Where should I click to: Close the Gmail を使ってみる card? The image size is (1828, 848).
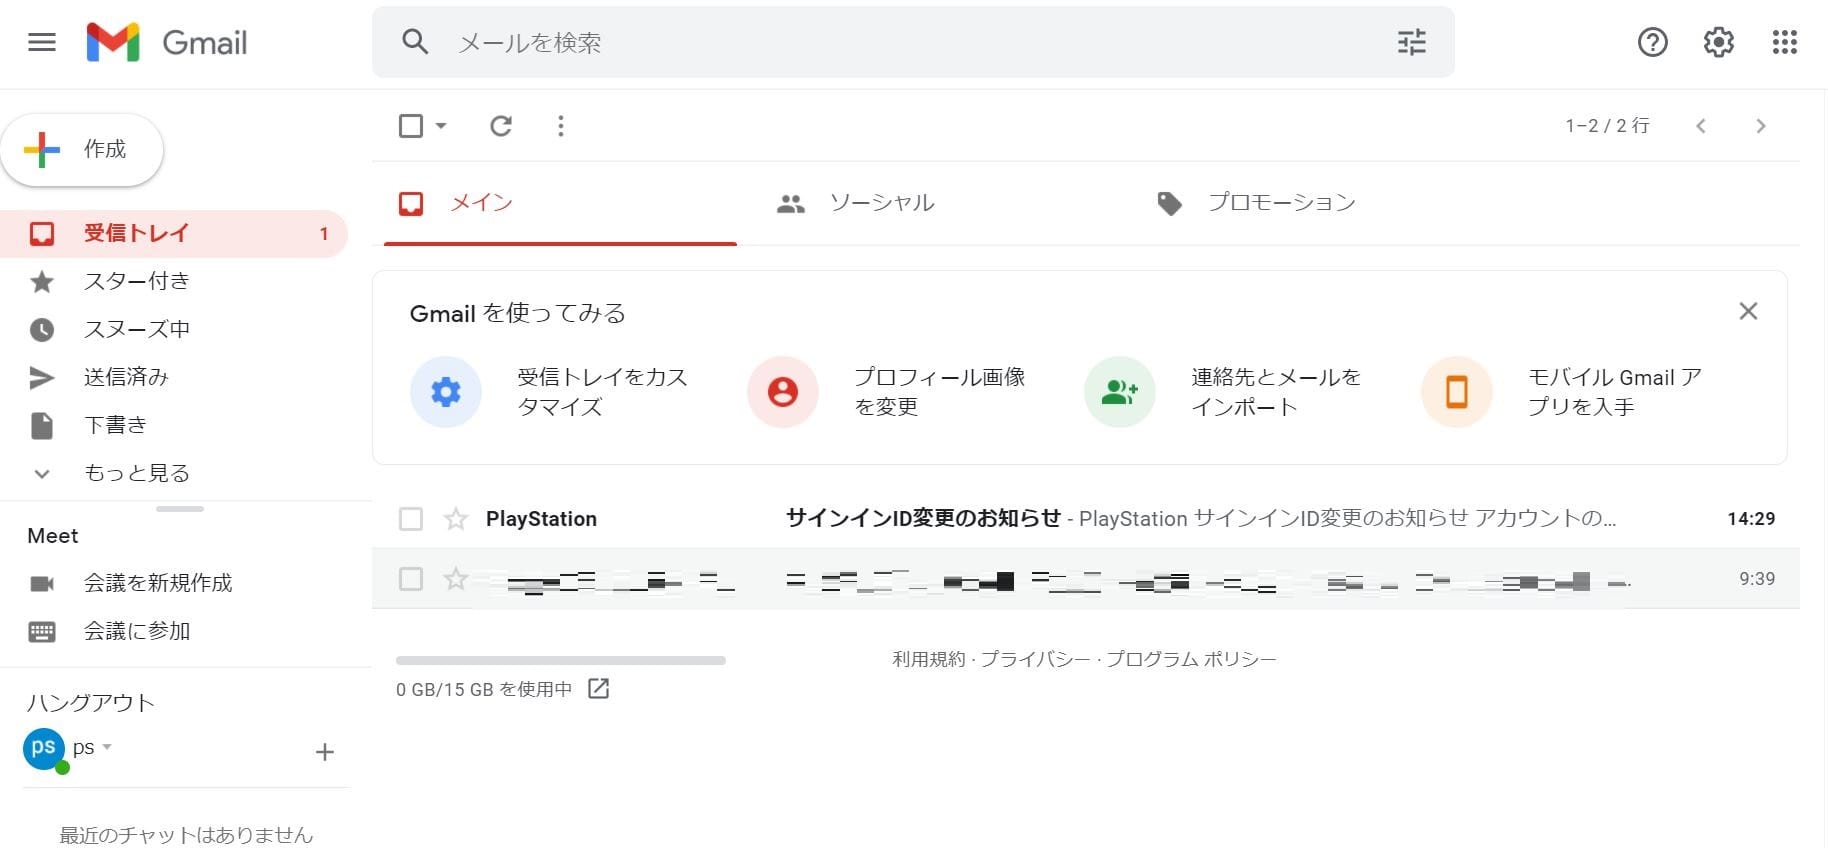1748,311
